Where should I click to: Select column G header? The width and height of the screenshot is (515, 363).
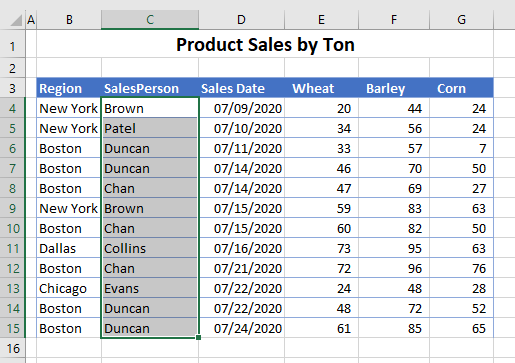(461, 20)
